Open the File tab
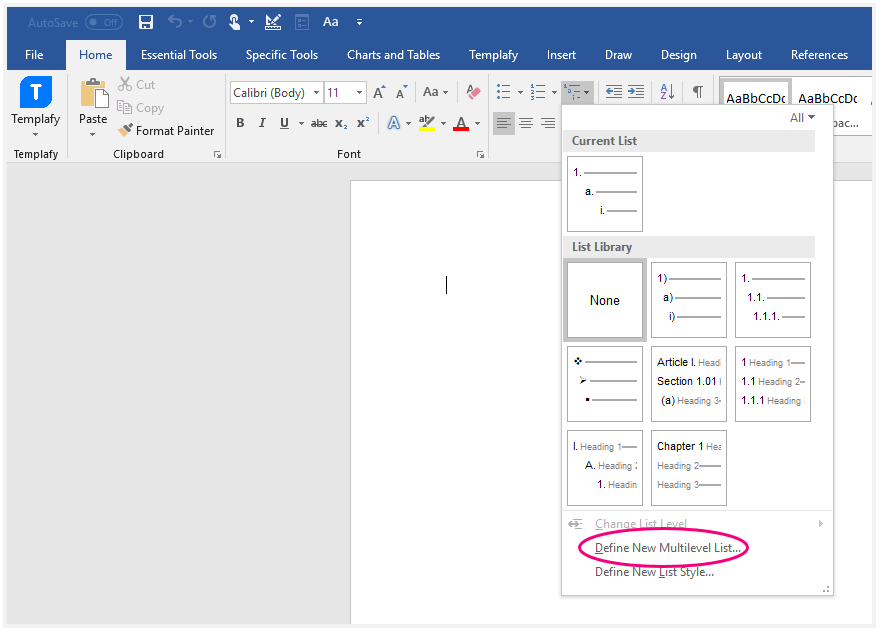Viewport: 881px width, 637px height. 34,54
